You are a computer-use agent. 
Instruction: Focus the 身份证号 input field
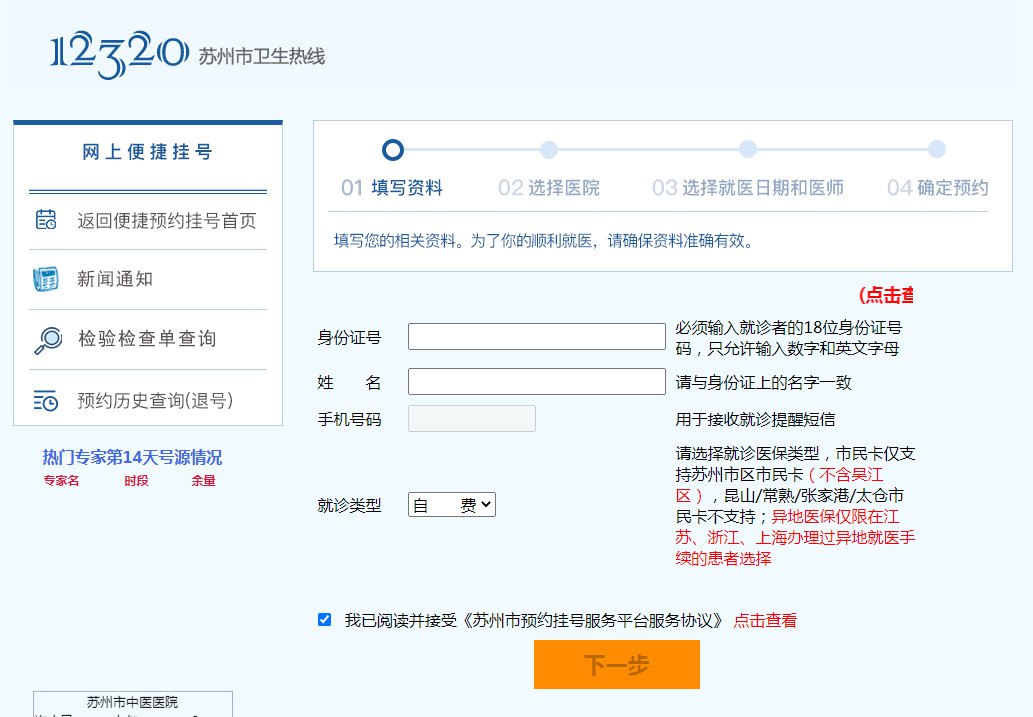tap(536, 337)
